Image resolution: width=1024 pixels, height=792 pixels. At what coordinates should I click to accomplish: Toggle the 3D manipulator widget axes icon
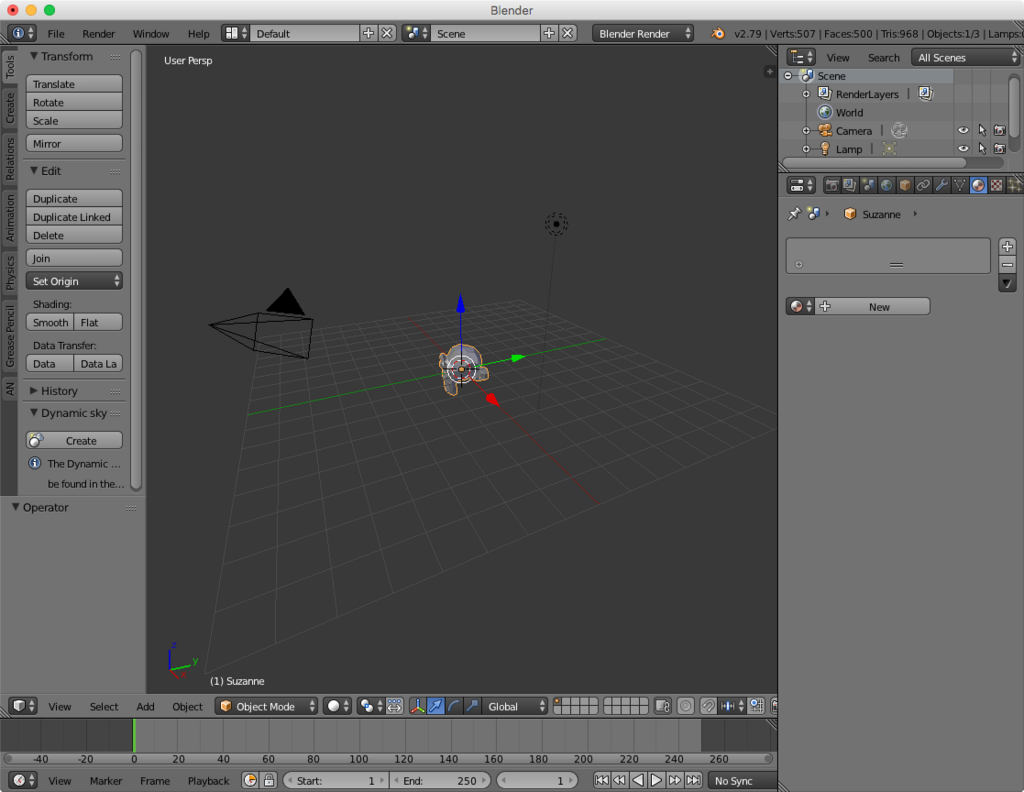click(417, 706)
